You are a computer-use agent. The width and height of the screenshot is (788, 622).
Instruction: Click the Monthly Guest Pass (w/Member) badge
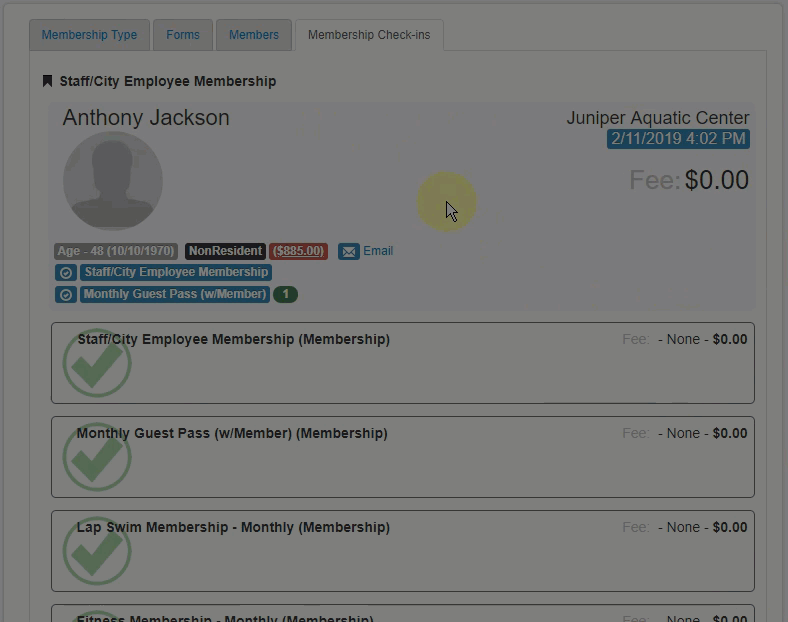coord(175,294)
